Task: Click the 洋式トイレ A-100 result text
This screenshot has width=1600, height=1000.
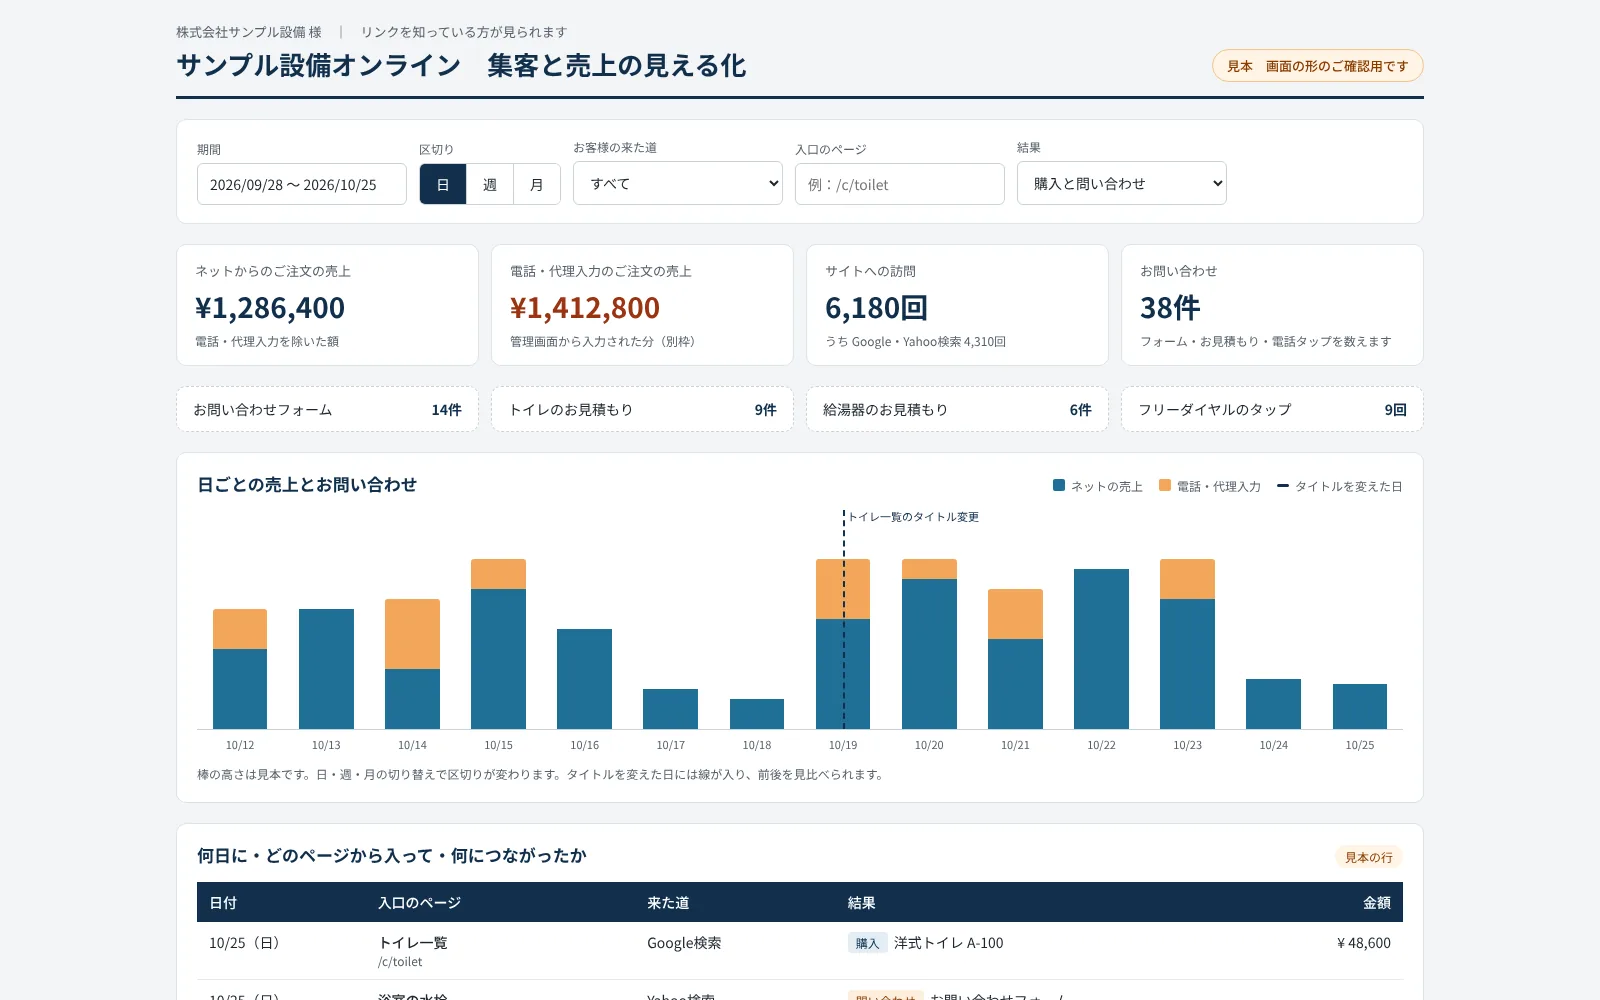Action: pyautogui.click(x=948, y=943)
